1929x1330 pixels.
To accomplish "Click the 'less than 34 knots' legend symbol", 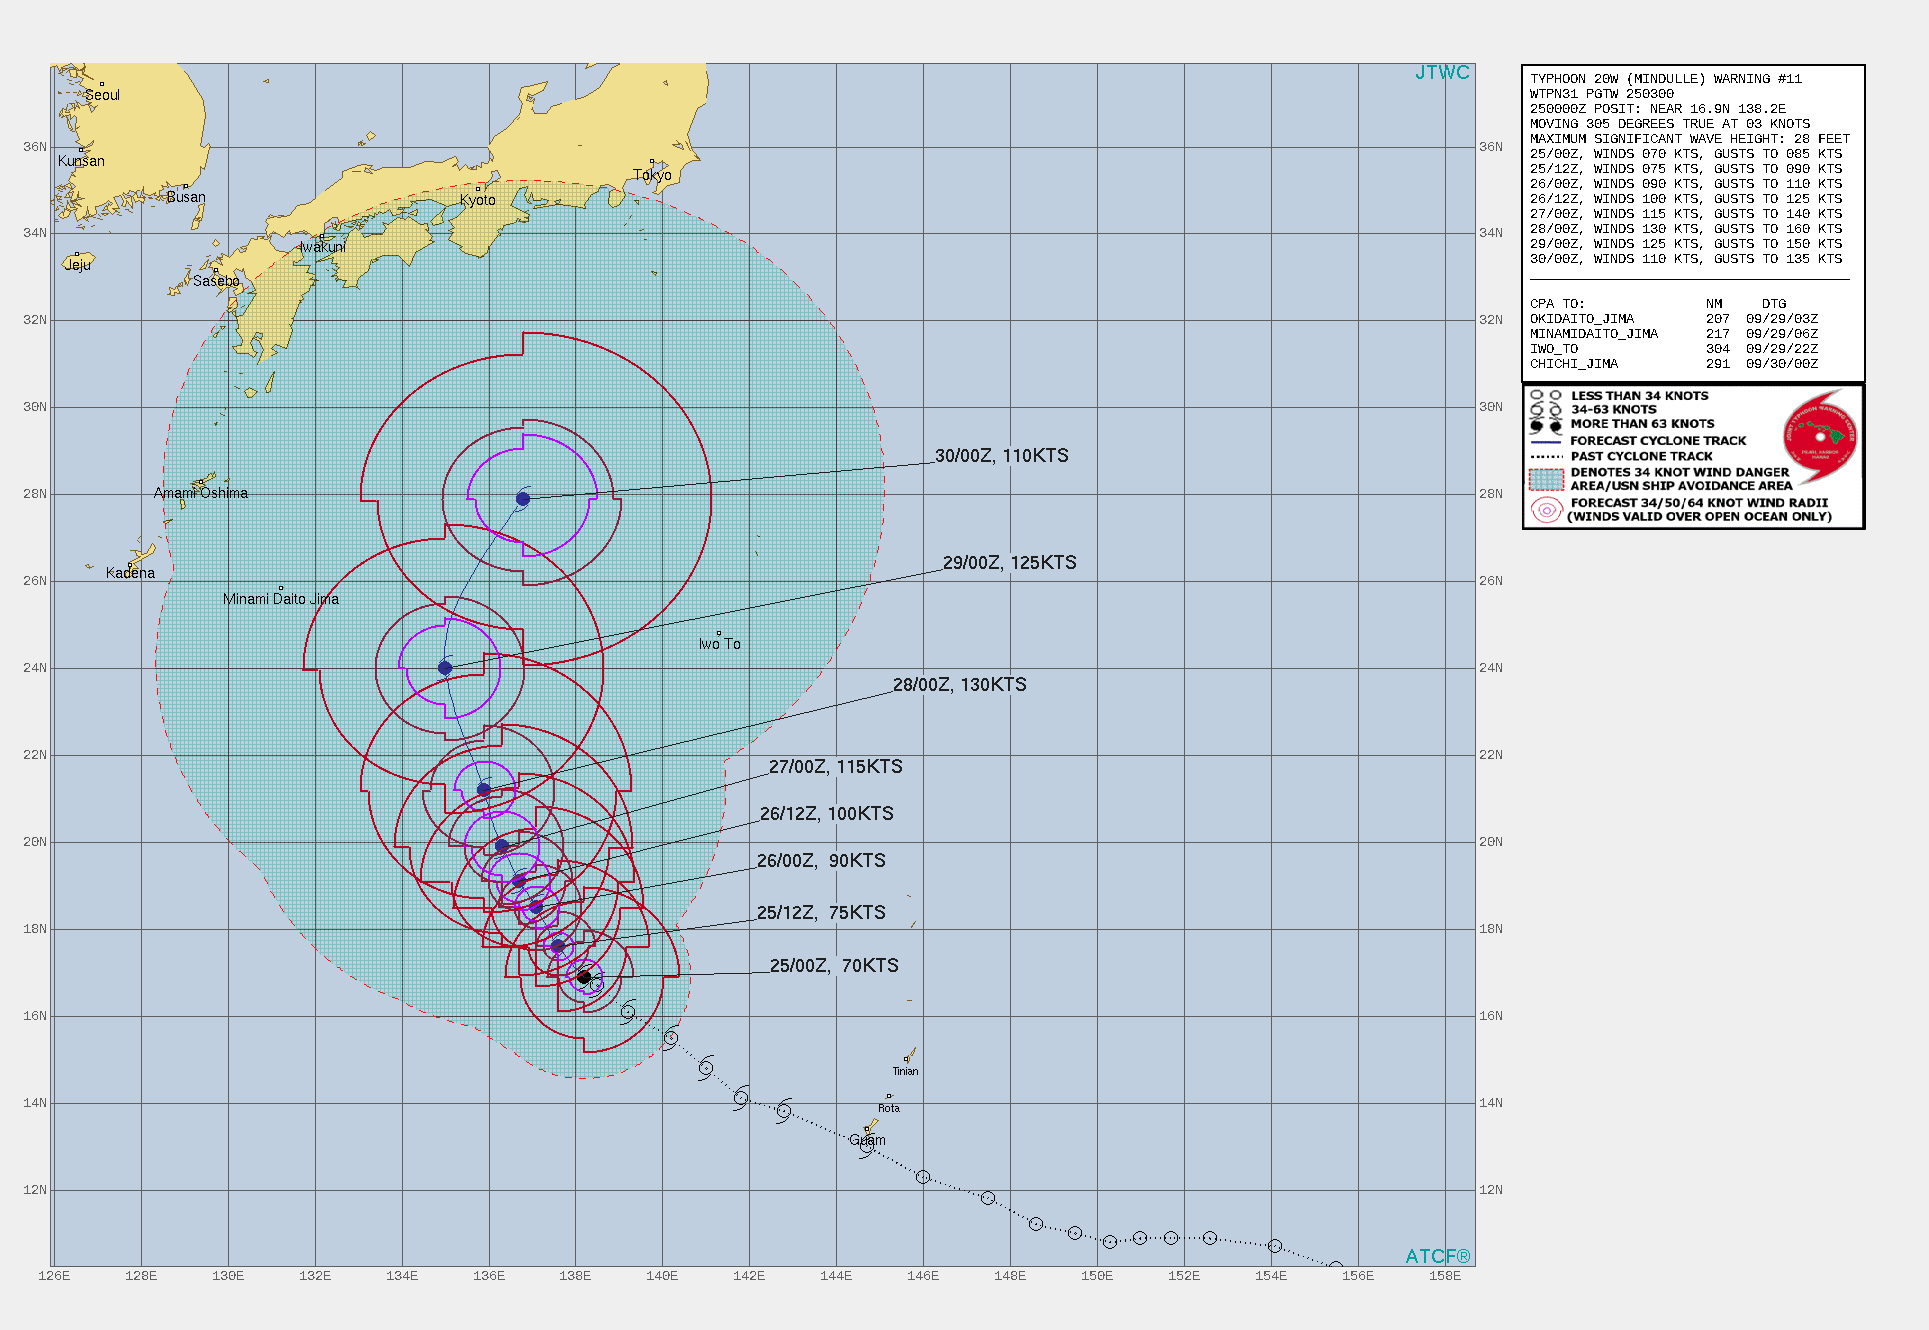I will [1546, 396].
